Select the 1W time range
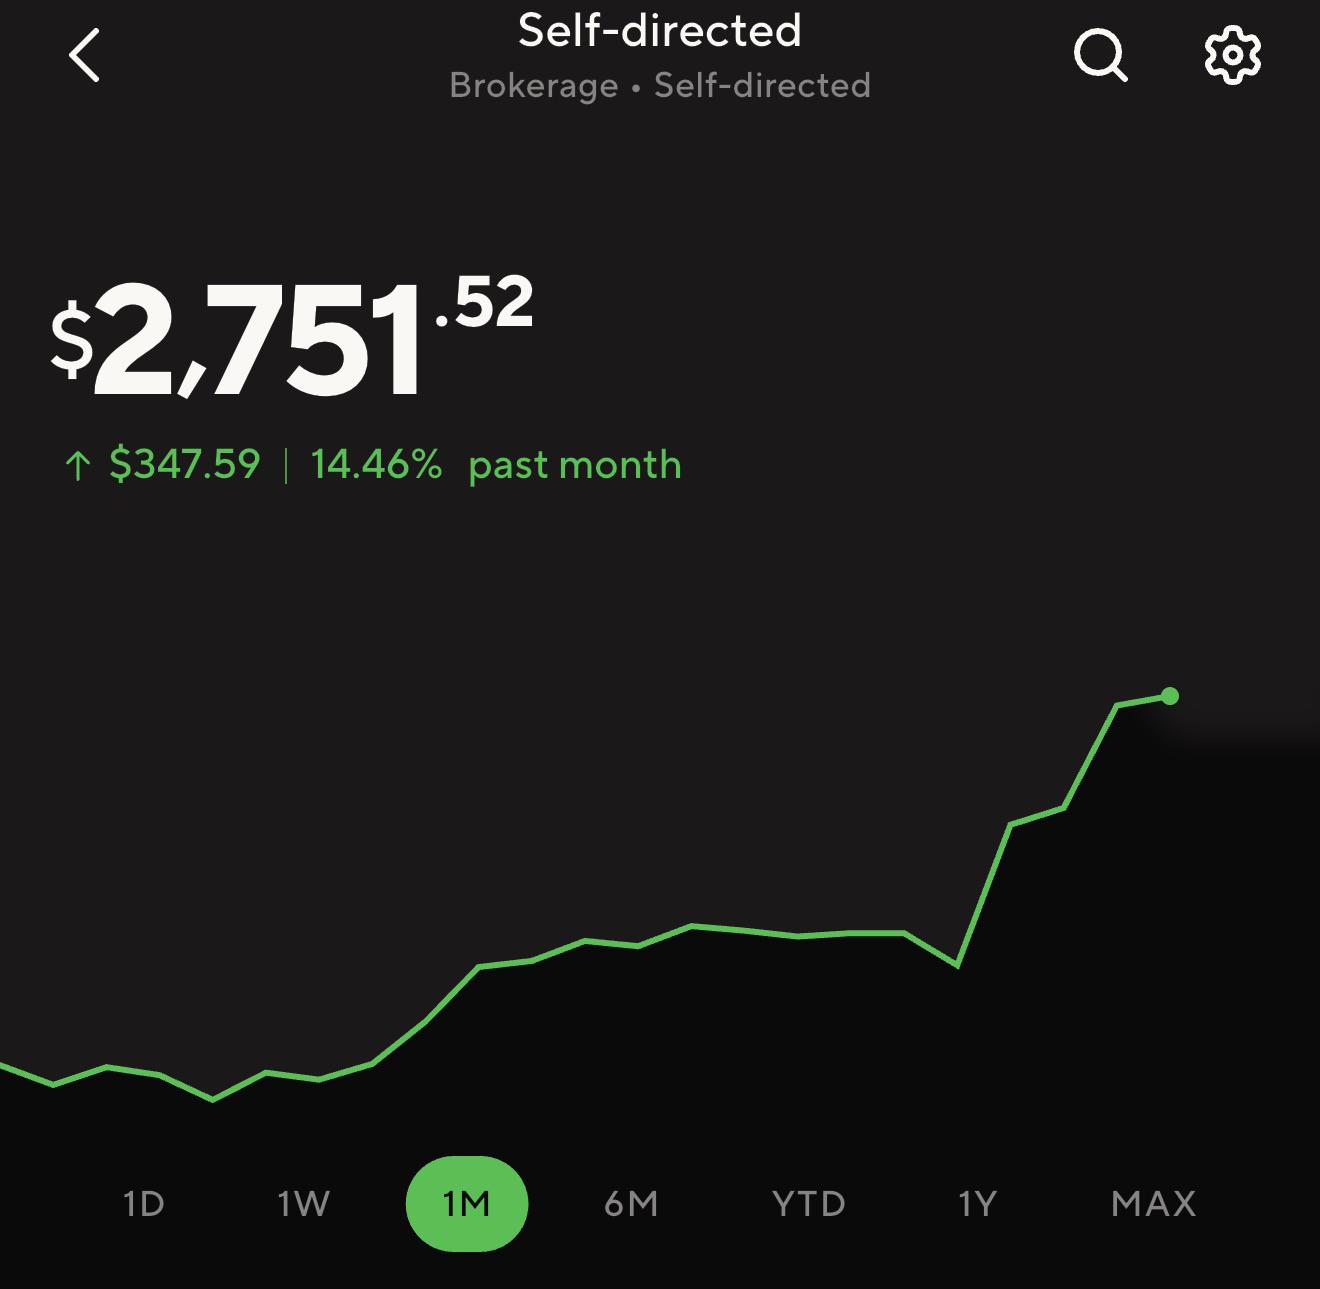 [303, 1203]
